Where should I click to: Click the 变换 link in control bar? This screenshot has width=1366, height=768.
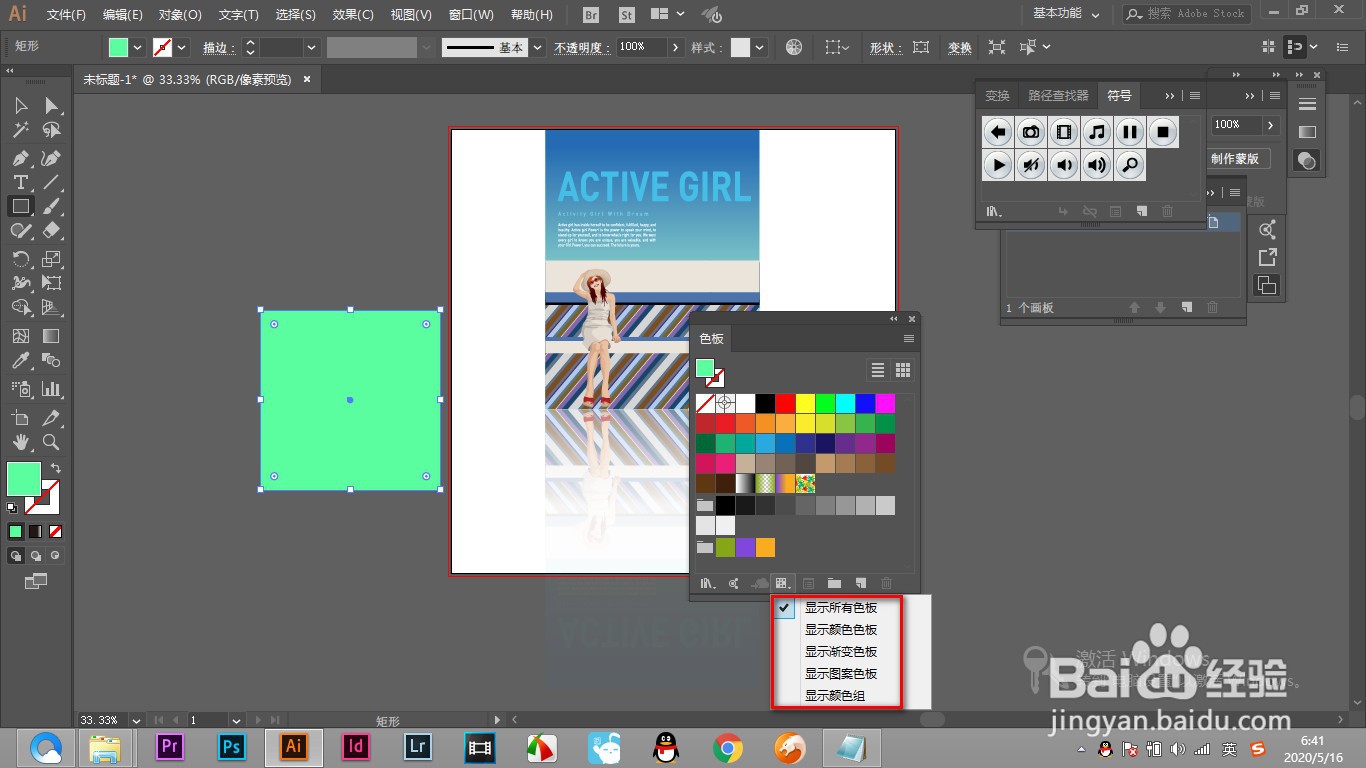[x=959, y=47]
